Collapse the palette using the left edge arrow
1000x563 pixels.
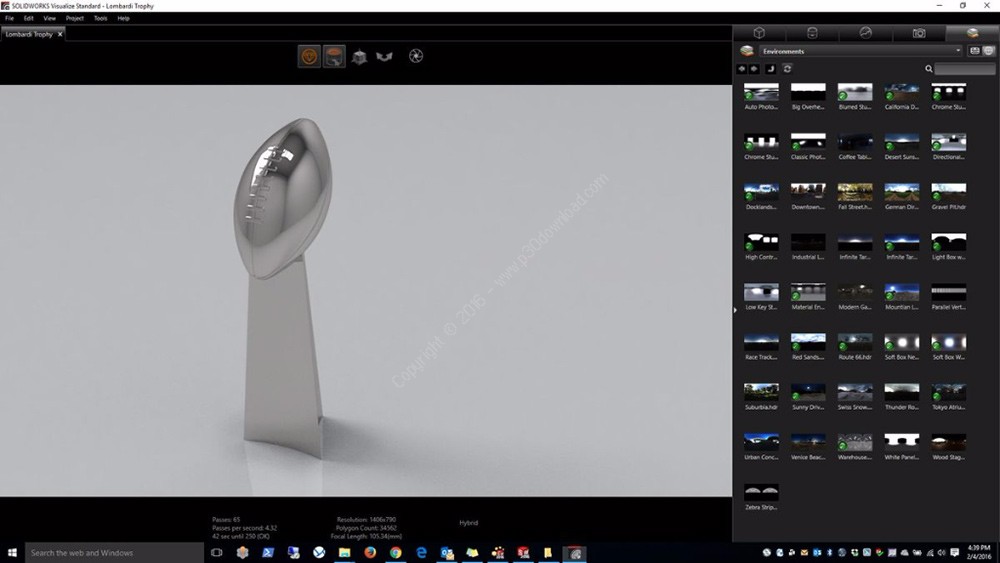coord(735,310)
